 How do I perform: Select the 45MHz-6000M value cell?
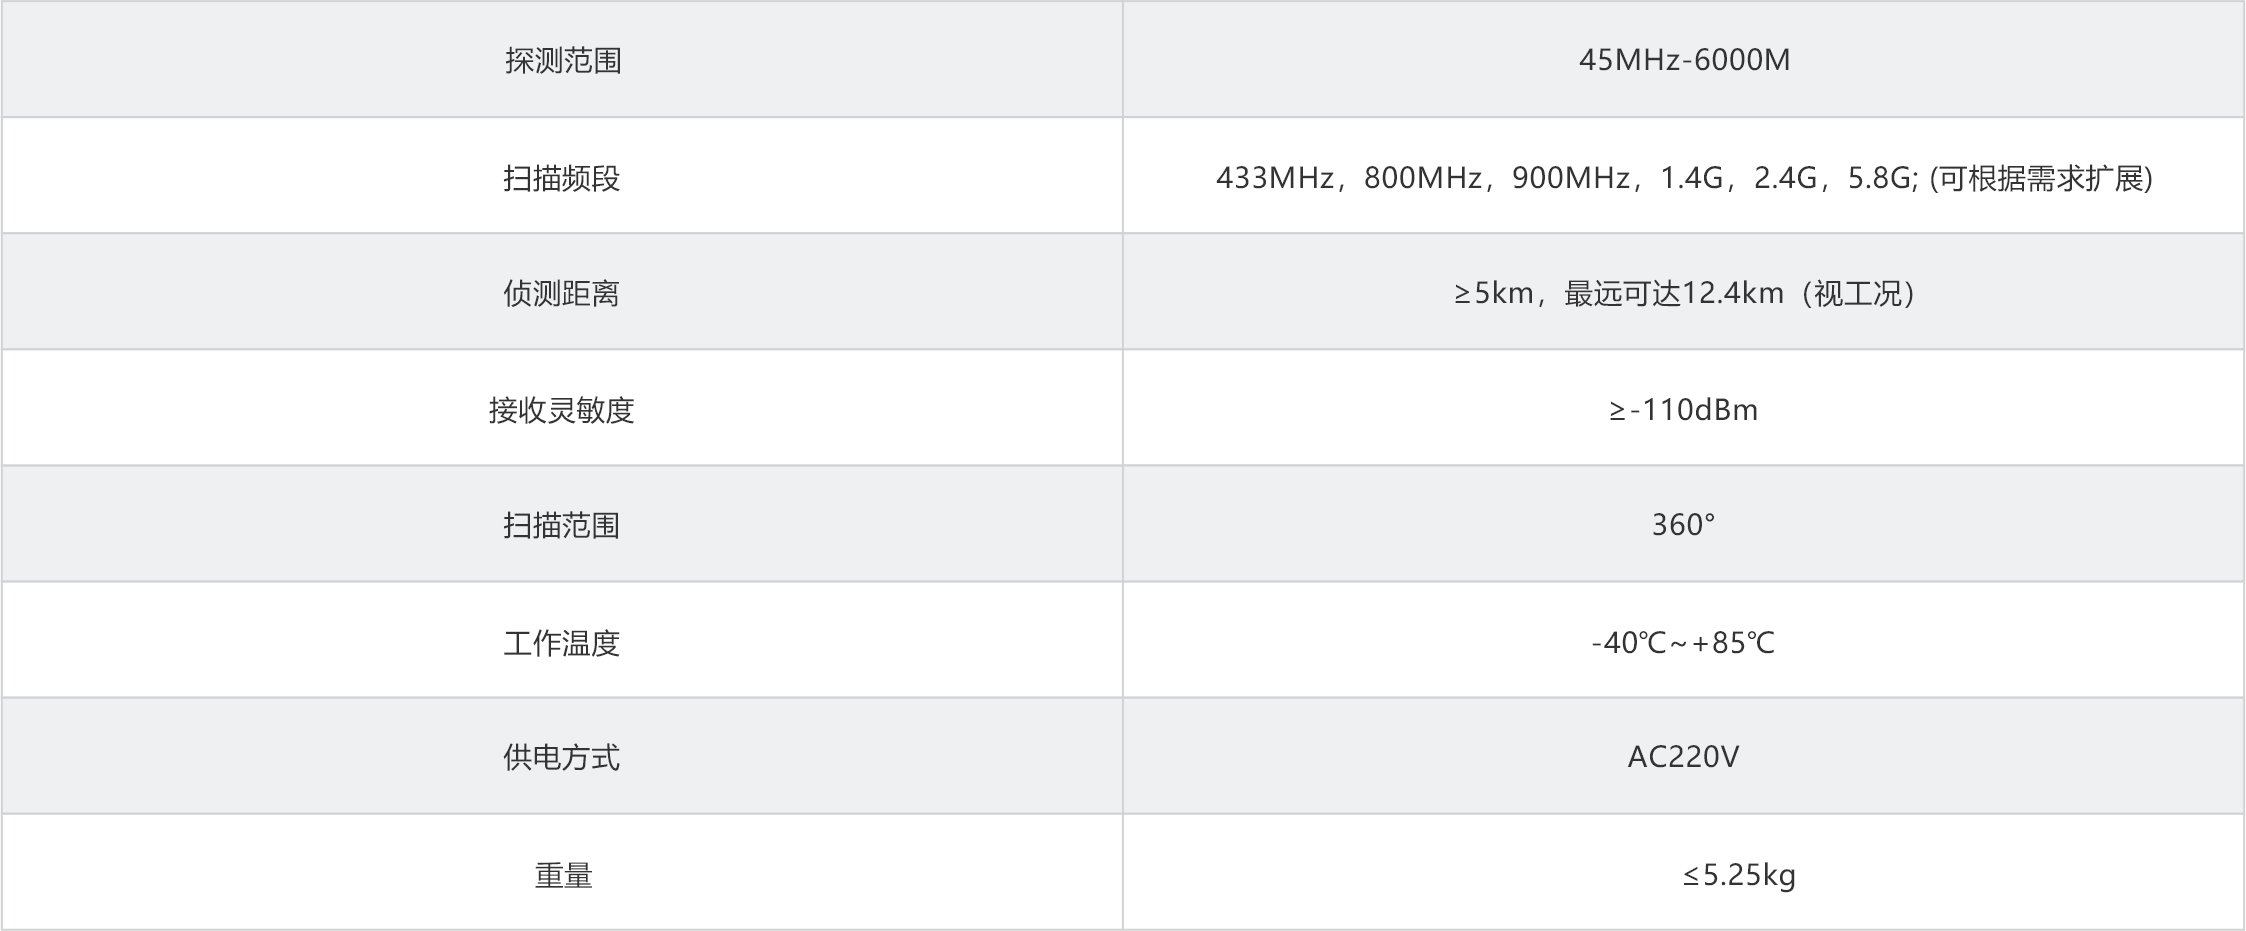(1684, 61)
